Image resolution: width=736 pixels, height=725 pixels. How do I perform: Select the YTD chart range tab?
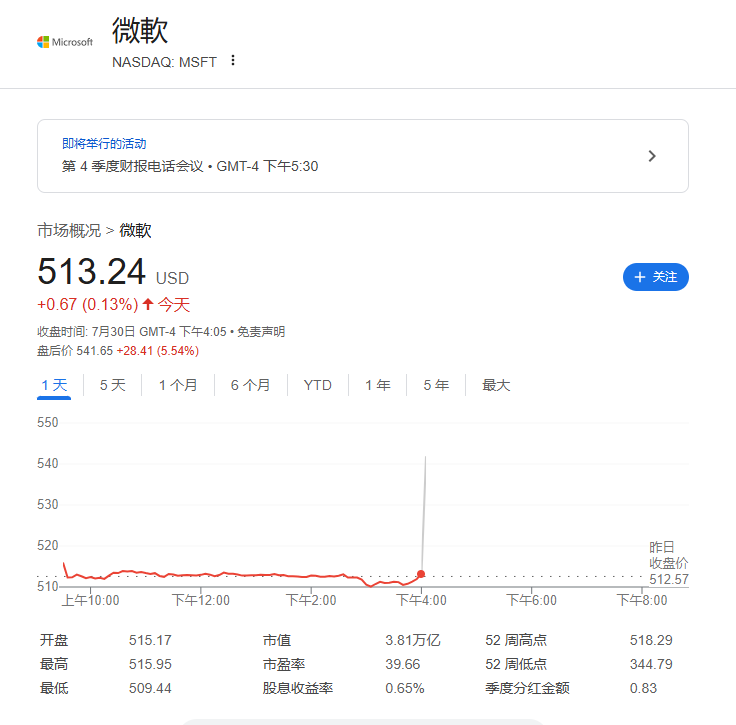click(x=318, y=385)
